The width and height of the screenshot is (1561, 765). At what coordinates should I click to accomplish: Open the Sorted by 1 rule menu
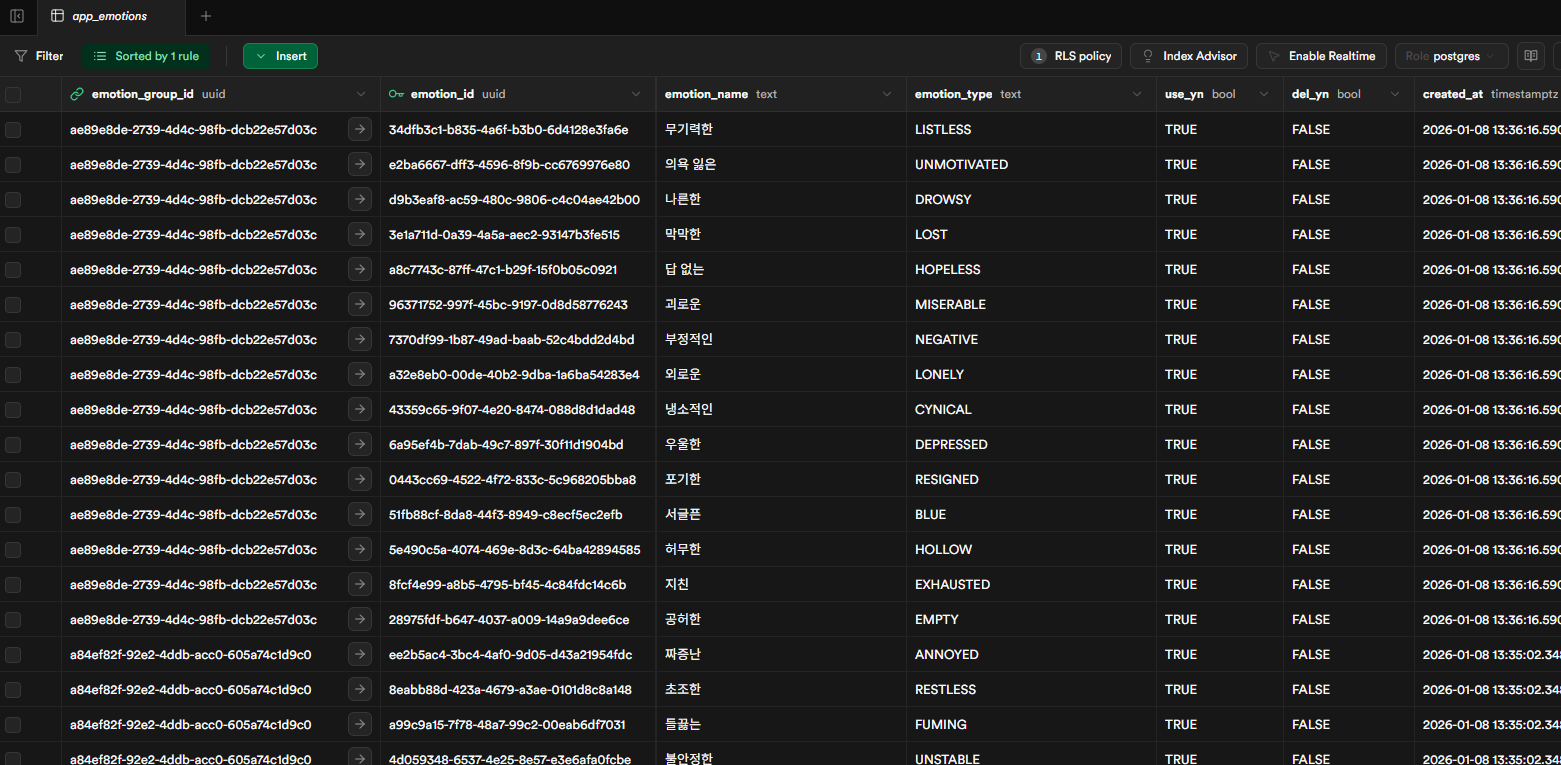click(146, 56)
